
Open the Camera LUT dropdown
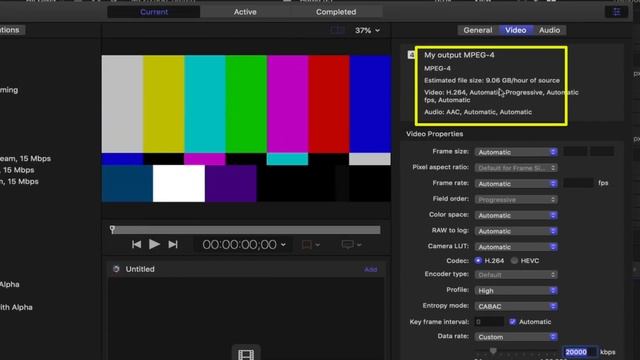516,247
